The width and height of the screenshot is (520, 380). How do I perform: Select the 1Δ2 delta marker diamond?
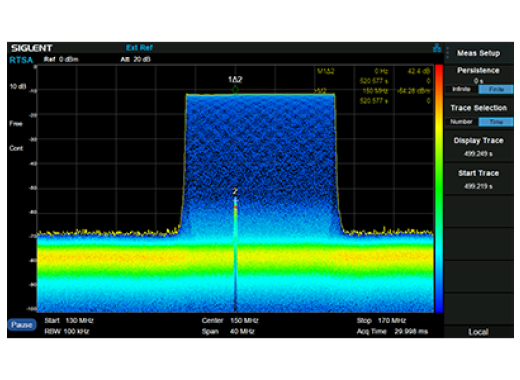[x=235, y=89]
